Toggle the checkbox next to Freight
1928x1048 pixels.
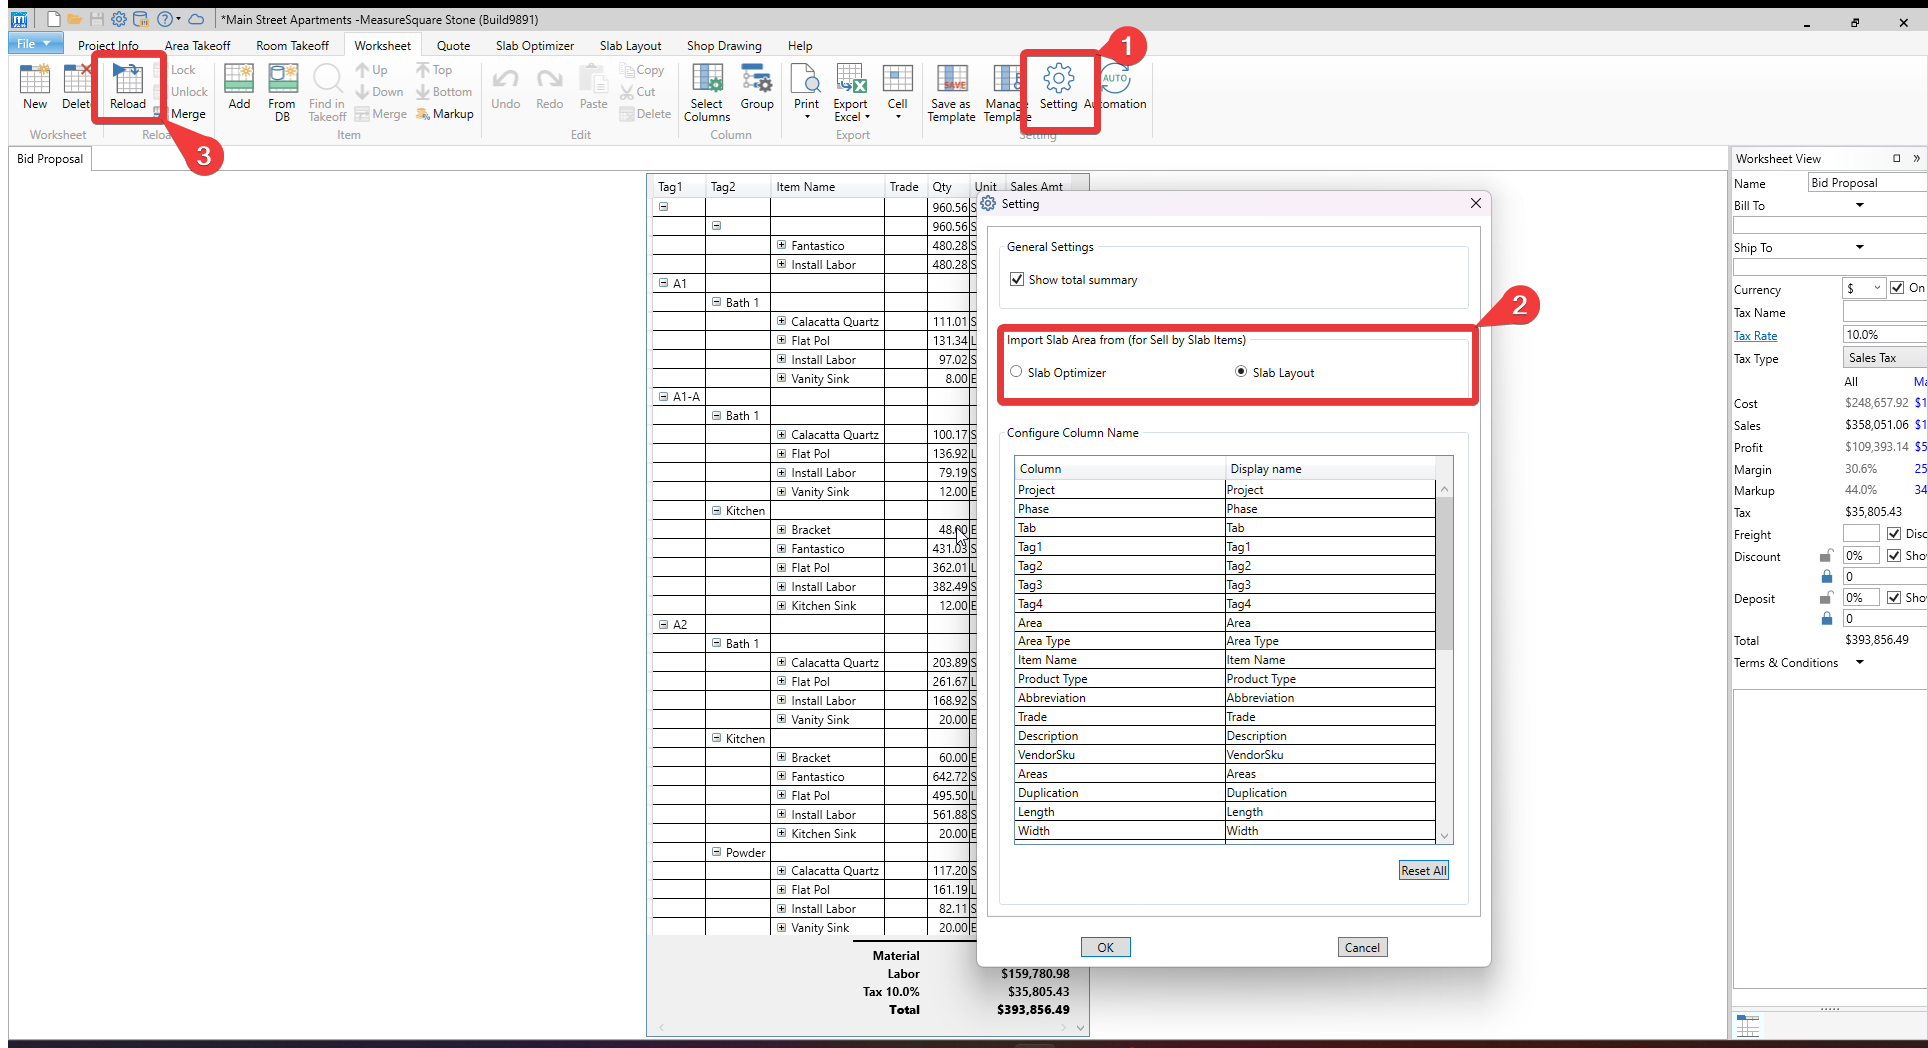pos(1894,534)
